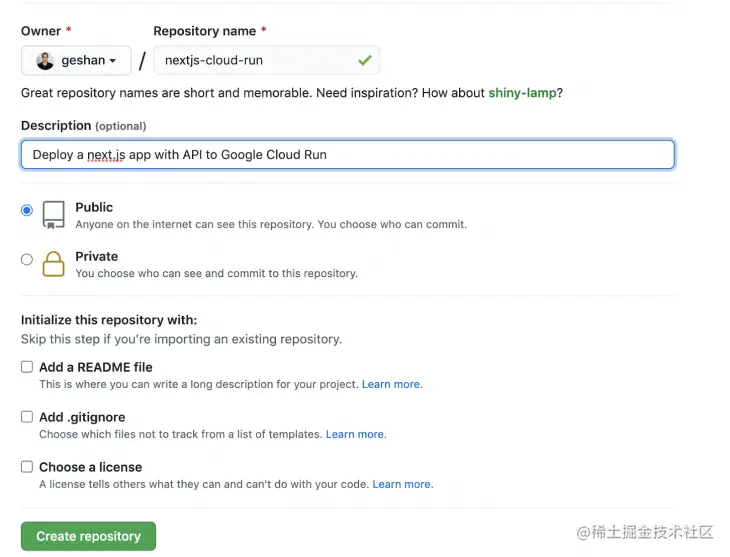Check Add a README file
Viewport: 730px width, 557px height.
(x=27, y=367)
